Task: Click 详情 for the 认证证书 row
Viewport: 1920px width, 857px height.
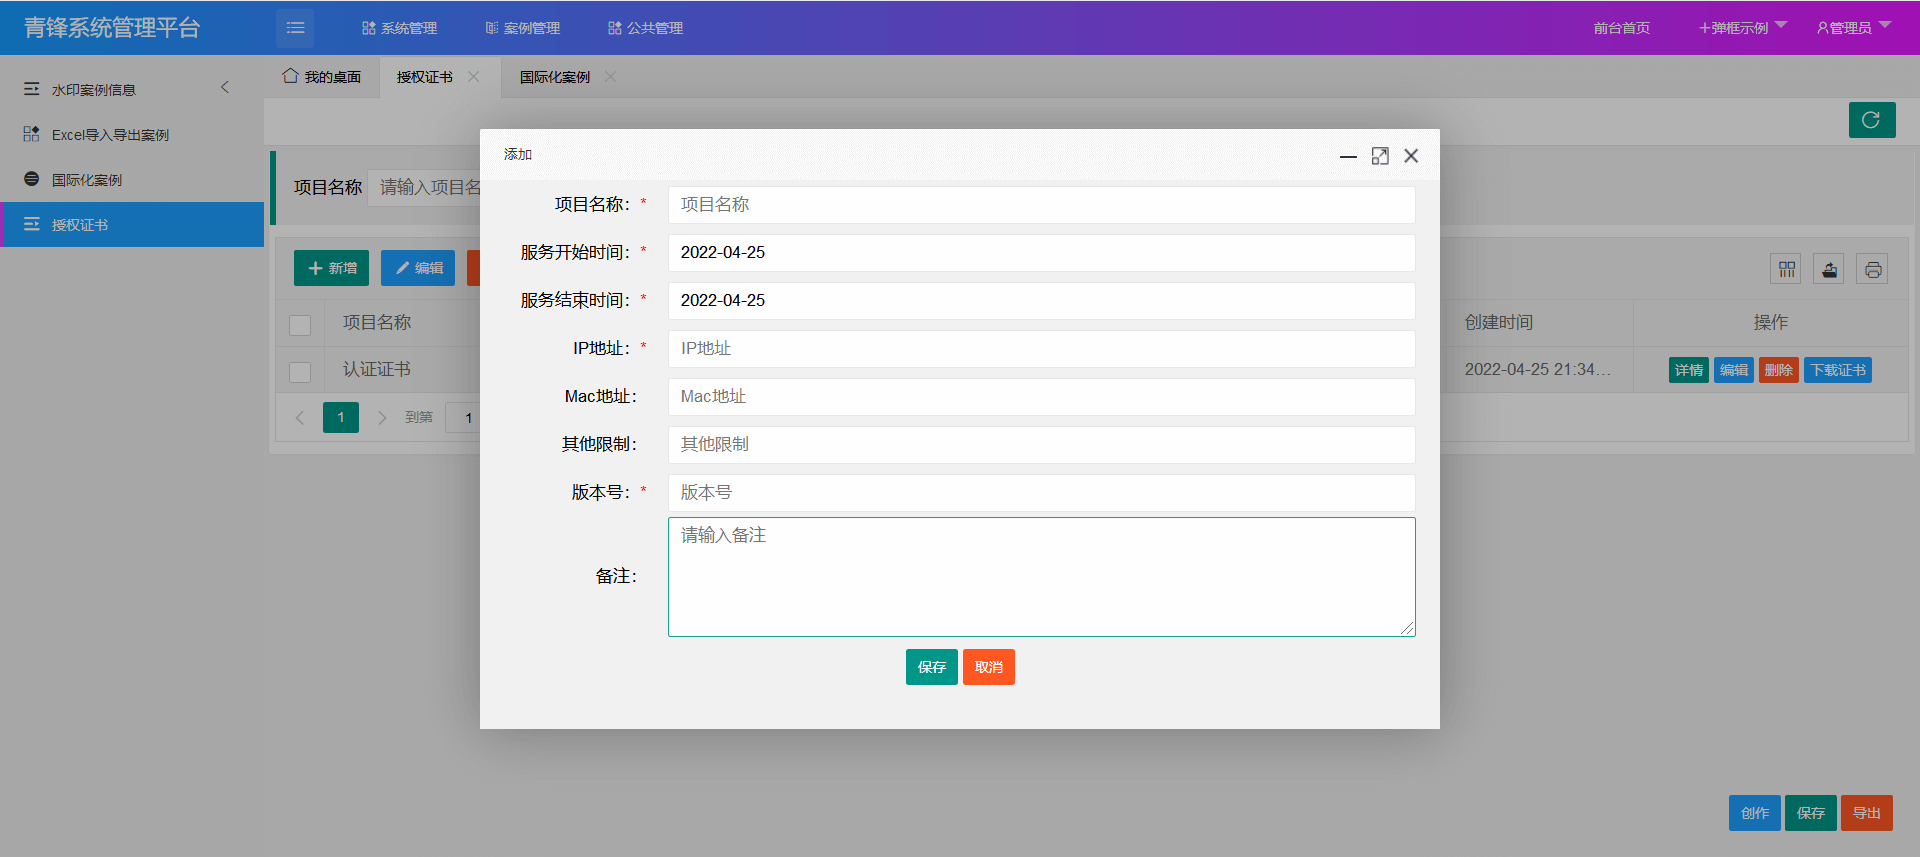Action: tap(1689, 370)
